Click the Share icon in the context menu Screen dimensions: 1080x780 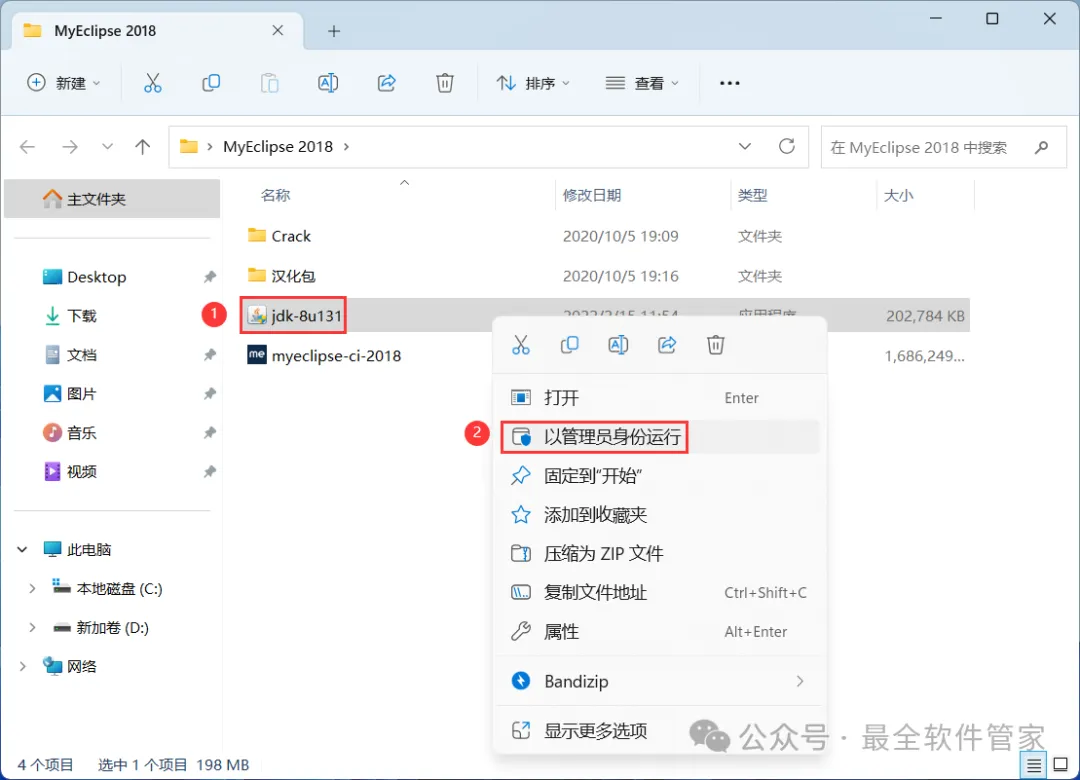tap(667, 345)
